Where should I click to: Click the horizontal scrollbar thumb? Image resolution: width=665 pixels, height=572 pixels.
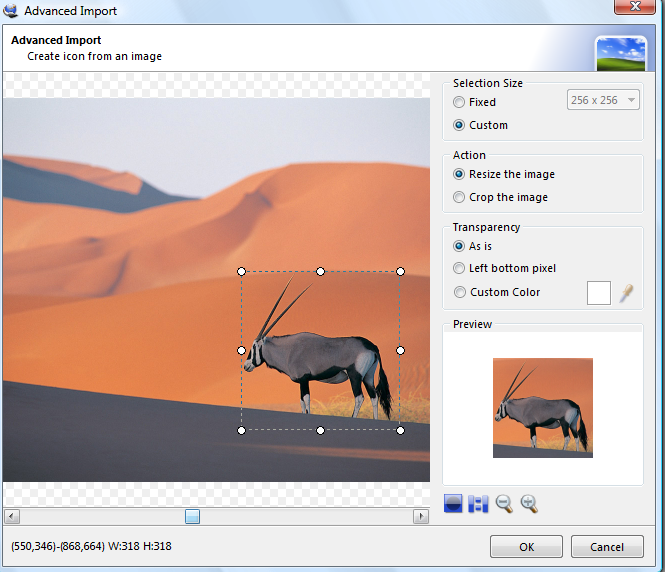click(192, 516)
